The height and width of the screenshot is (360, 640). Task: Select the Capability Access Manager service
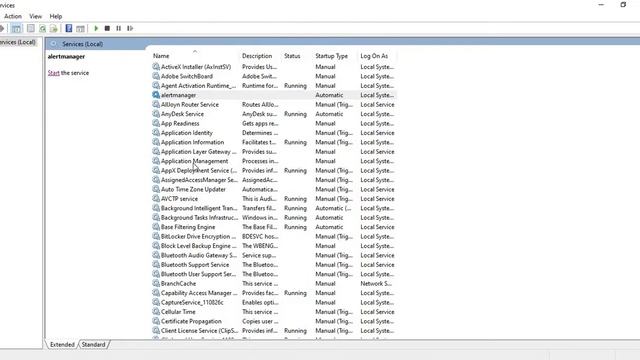pyautogui.click(x=273, y=293)
